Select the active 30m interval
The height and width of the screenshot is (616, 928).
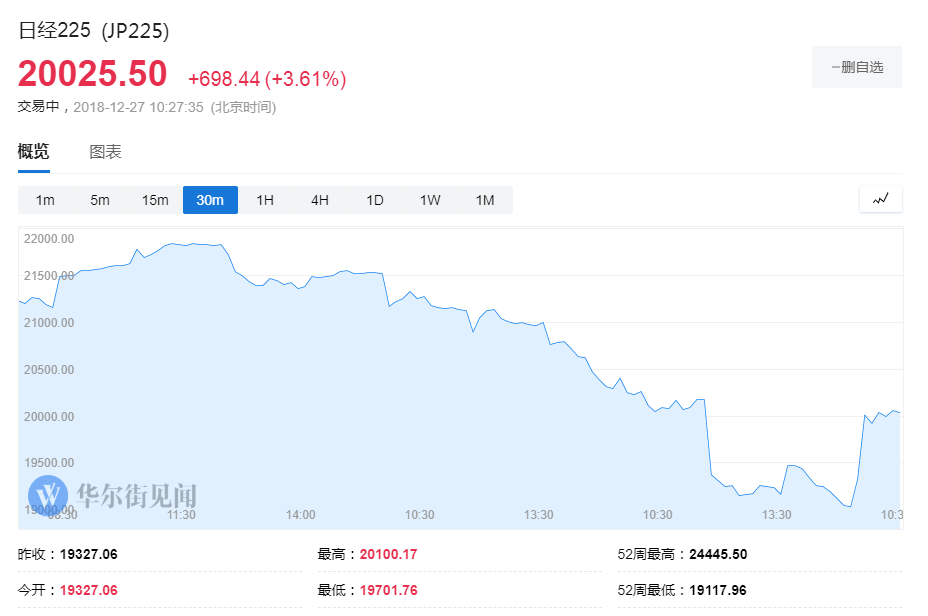click(x=210, y=200)
